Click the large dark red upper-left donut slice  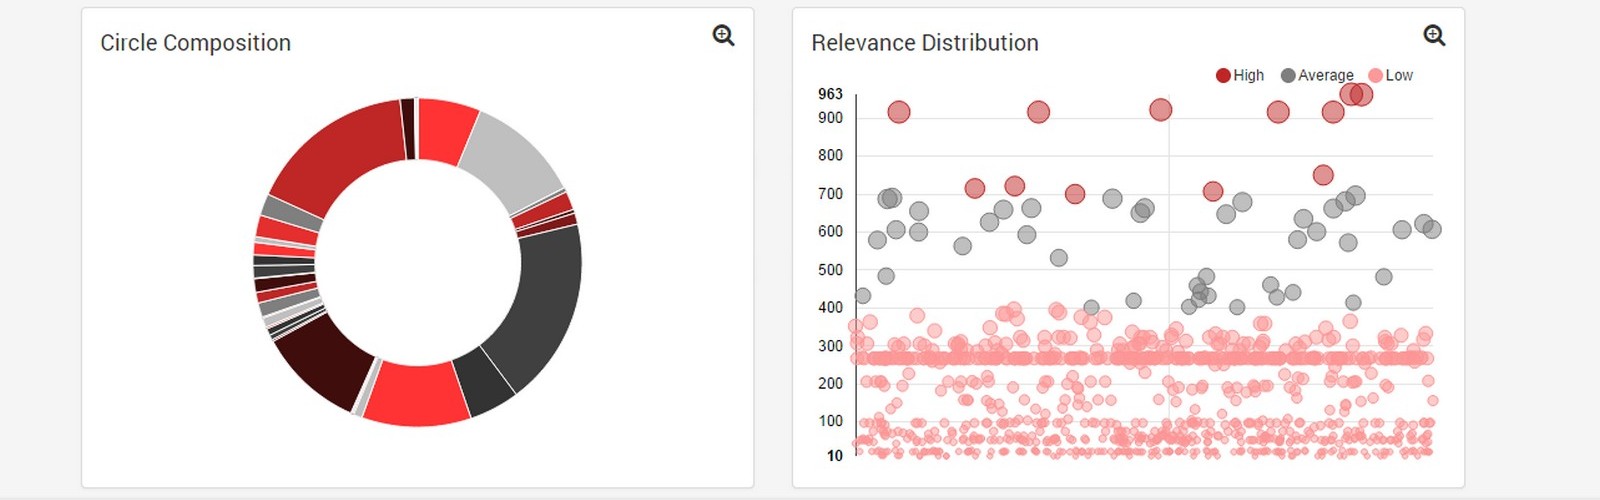(335, 155)
